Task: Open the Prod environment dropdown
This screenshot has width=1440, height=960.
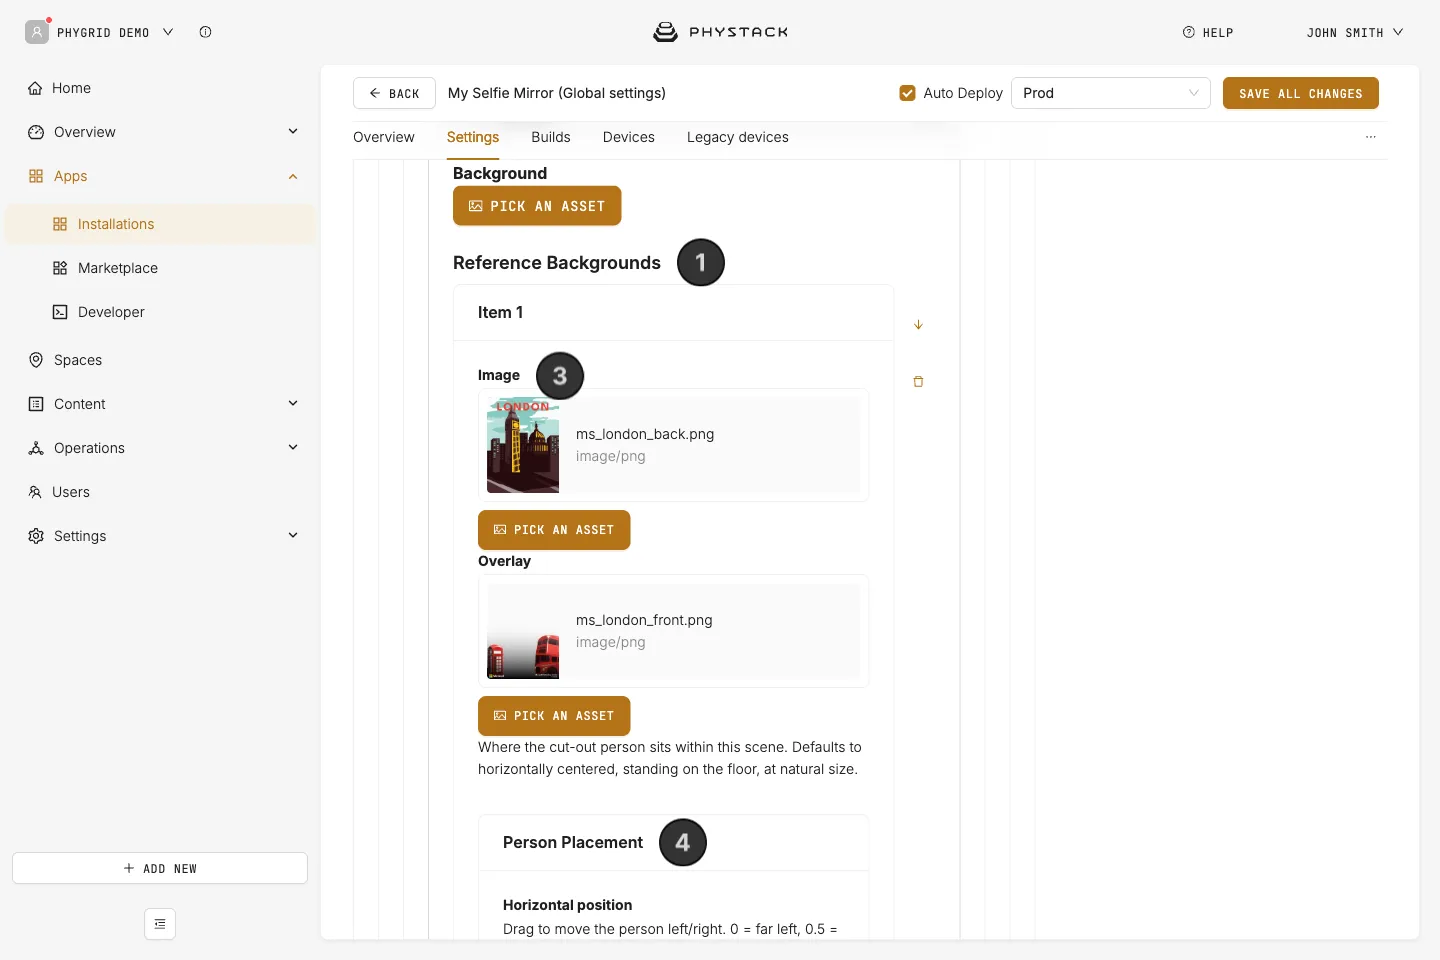Action: (x=1111, y=93)
